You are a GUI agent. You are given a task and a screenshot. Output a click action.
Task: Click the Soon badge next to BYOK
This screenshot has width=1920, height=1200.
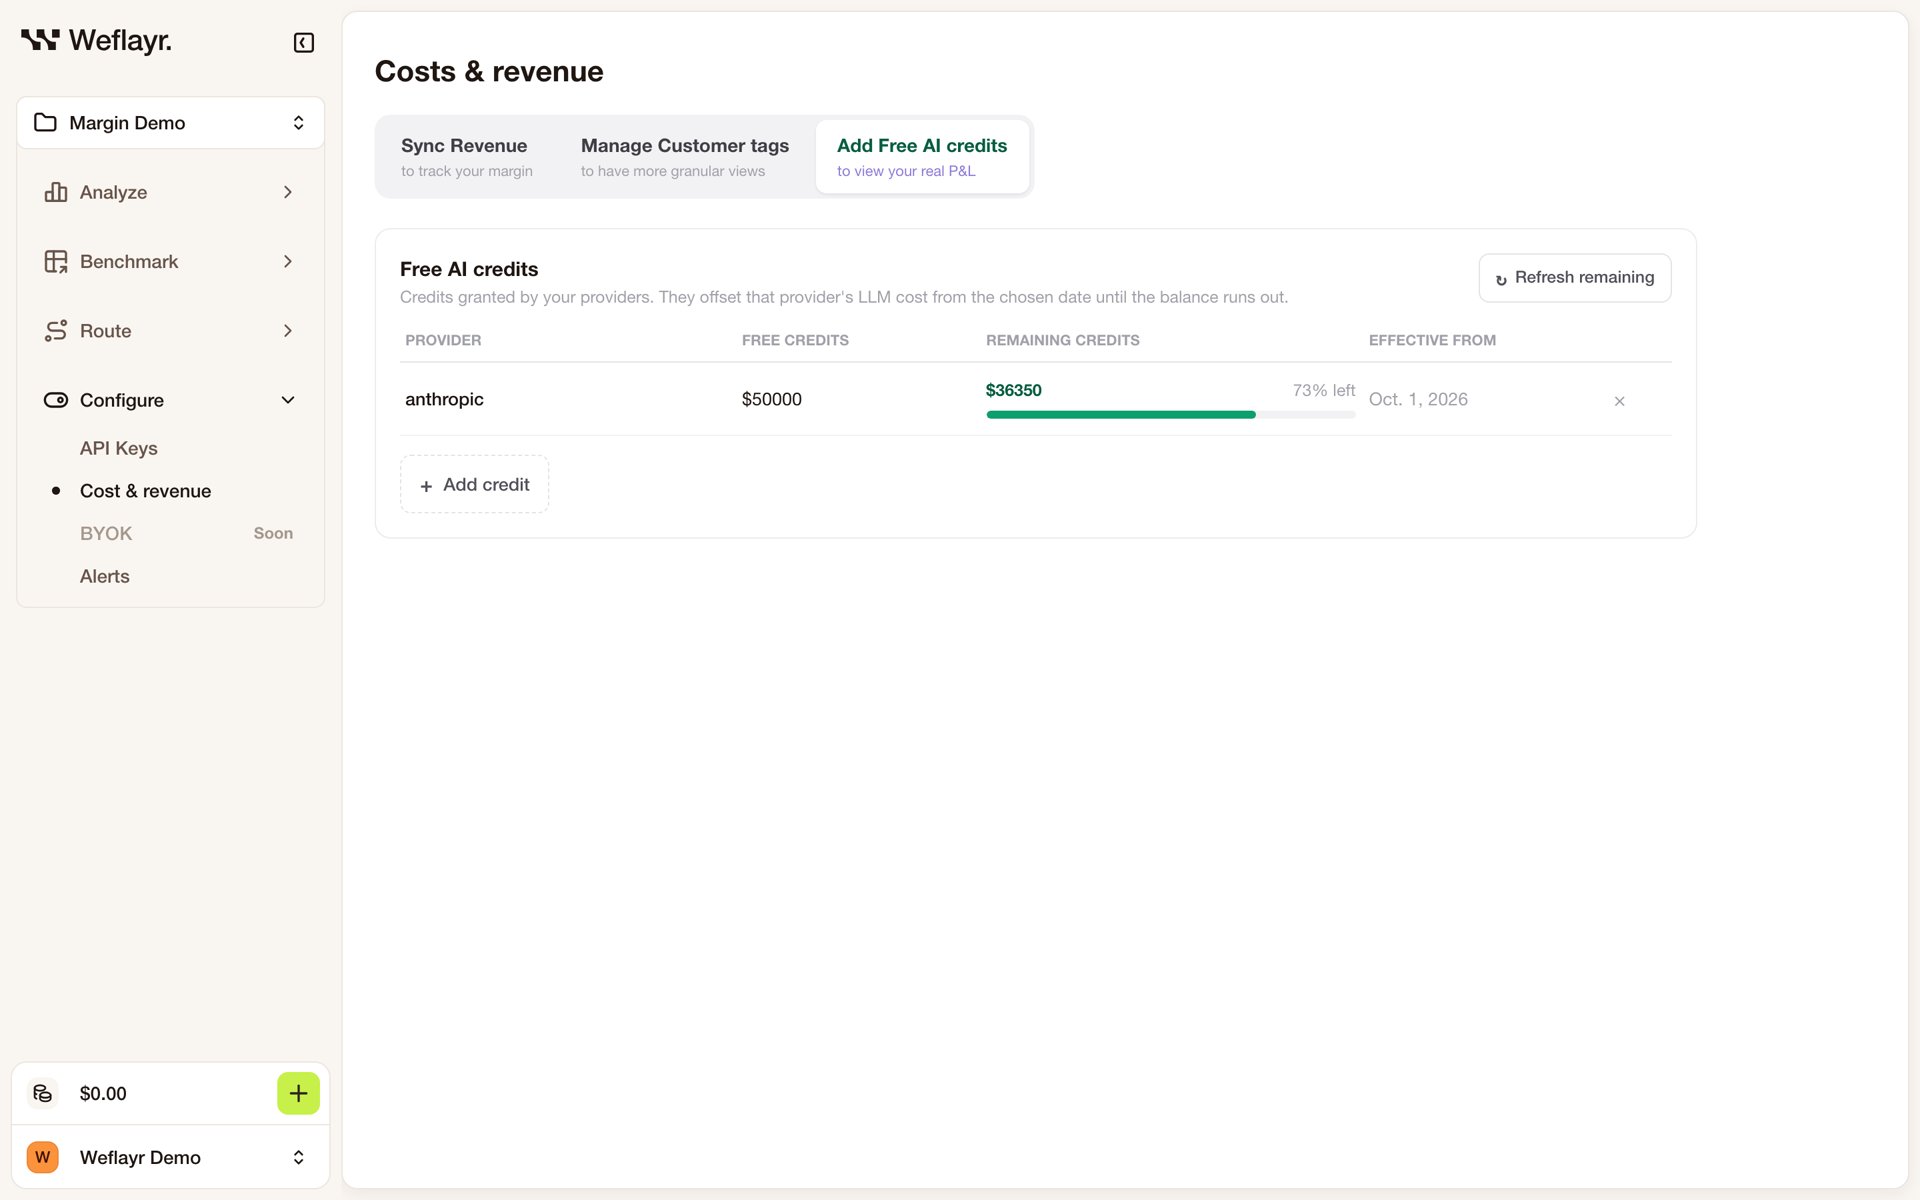click(x=273, y=533)
